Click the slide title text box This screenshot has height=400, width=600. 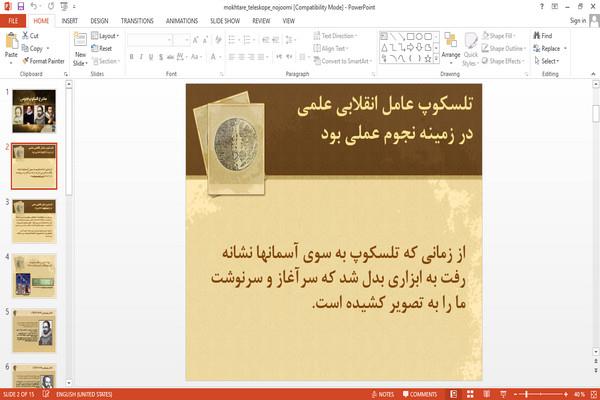385,119
